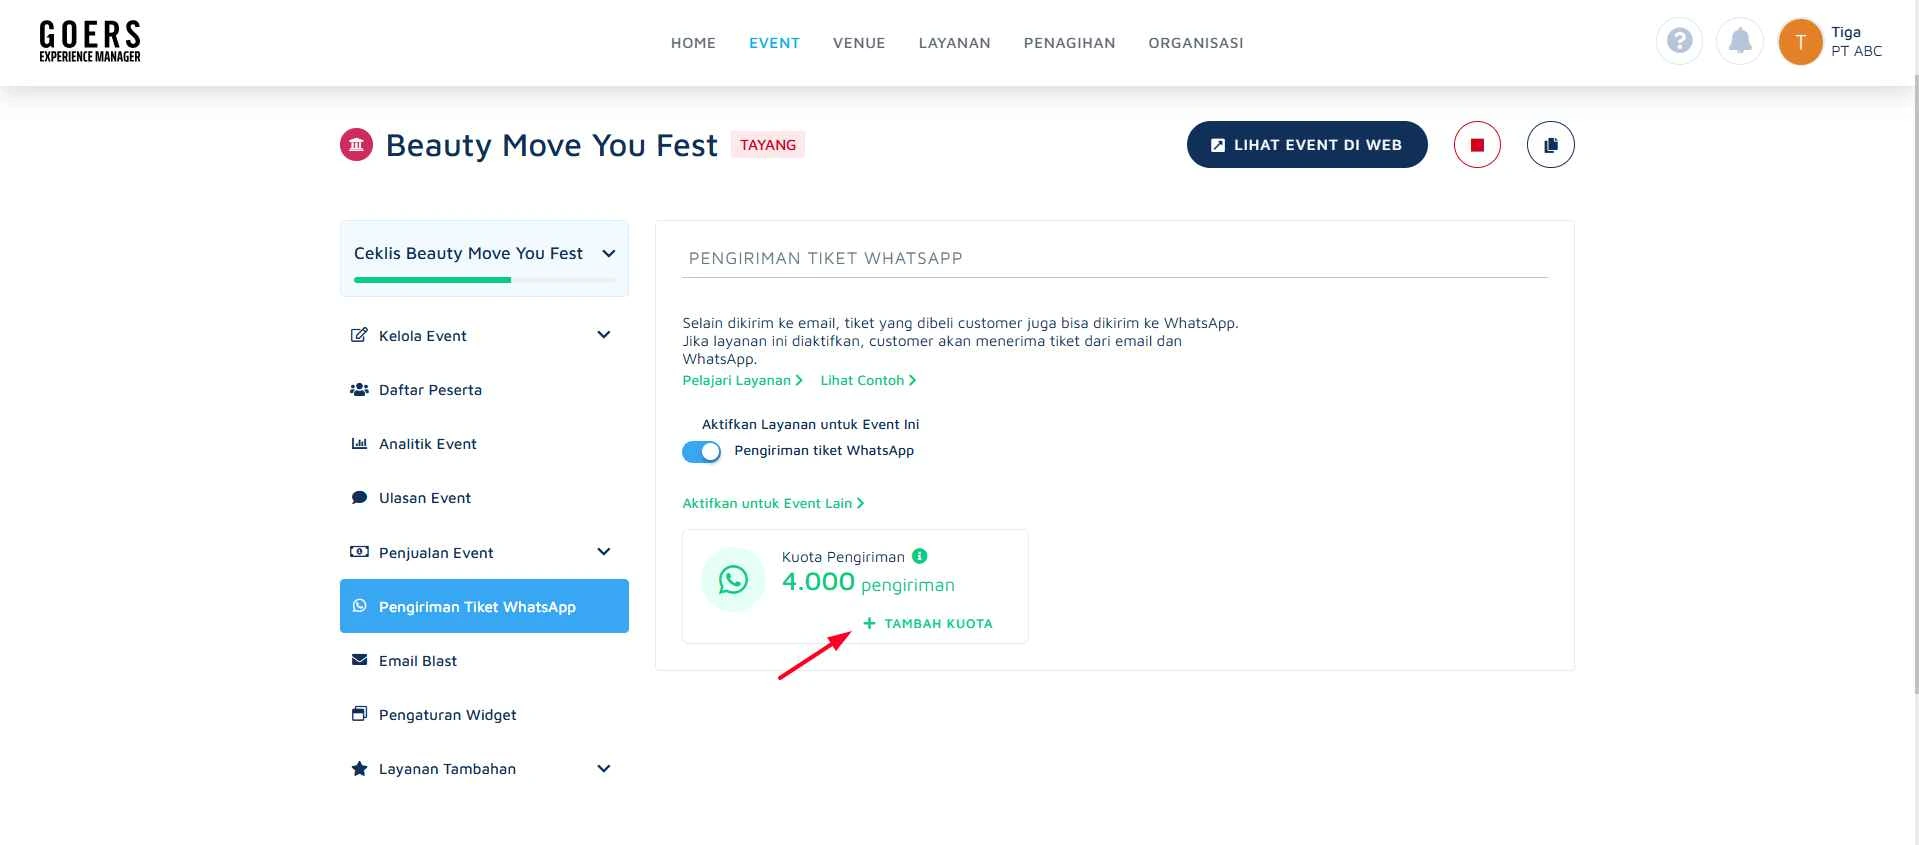Open the LAYANAN navigation item
This screenshot has height=845, width=1919.
click(x=954, y=43)
